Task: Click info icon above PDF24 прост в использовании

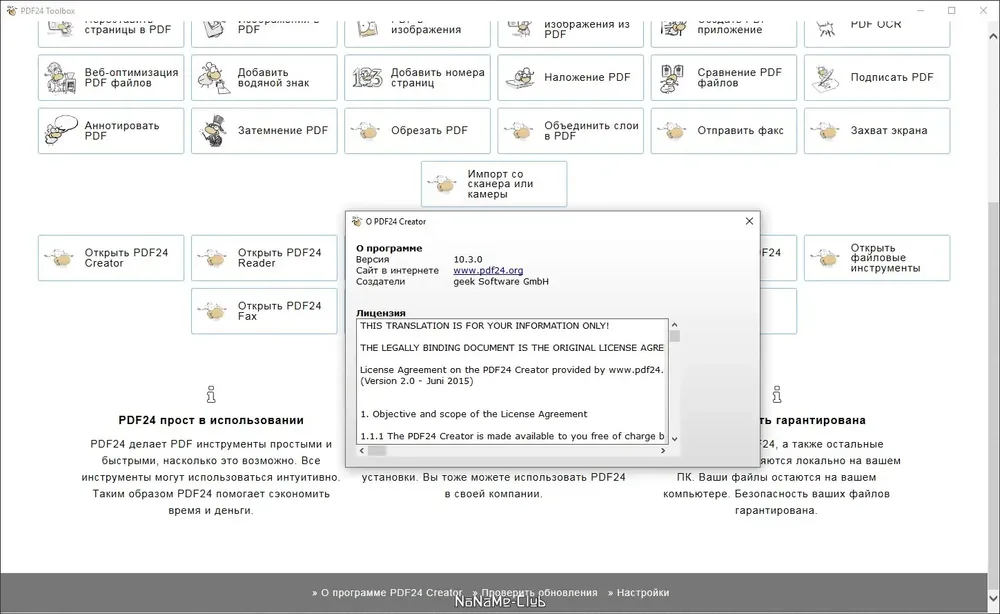Action: (x=211, y=395)
